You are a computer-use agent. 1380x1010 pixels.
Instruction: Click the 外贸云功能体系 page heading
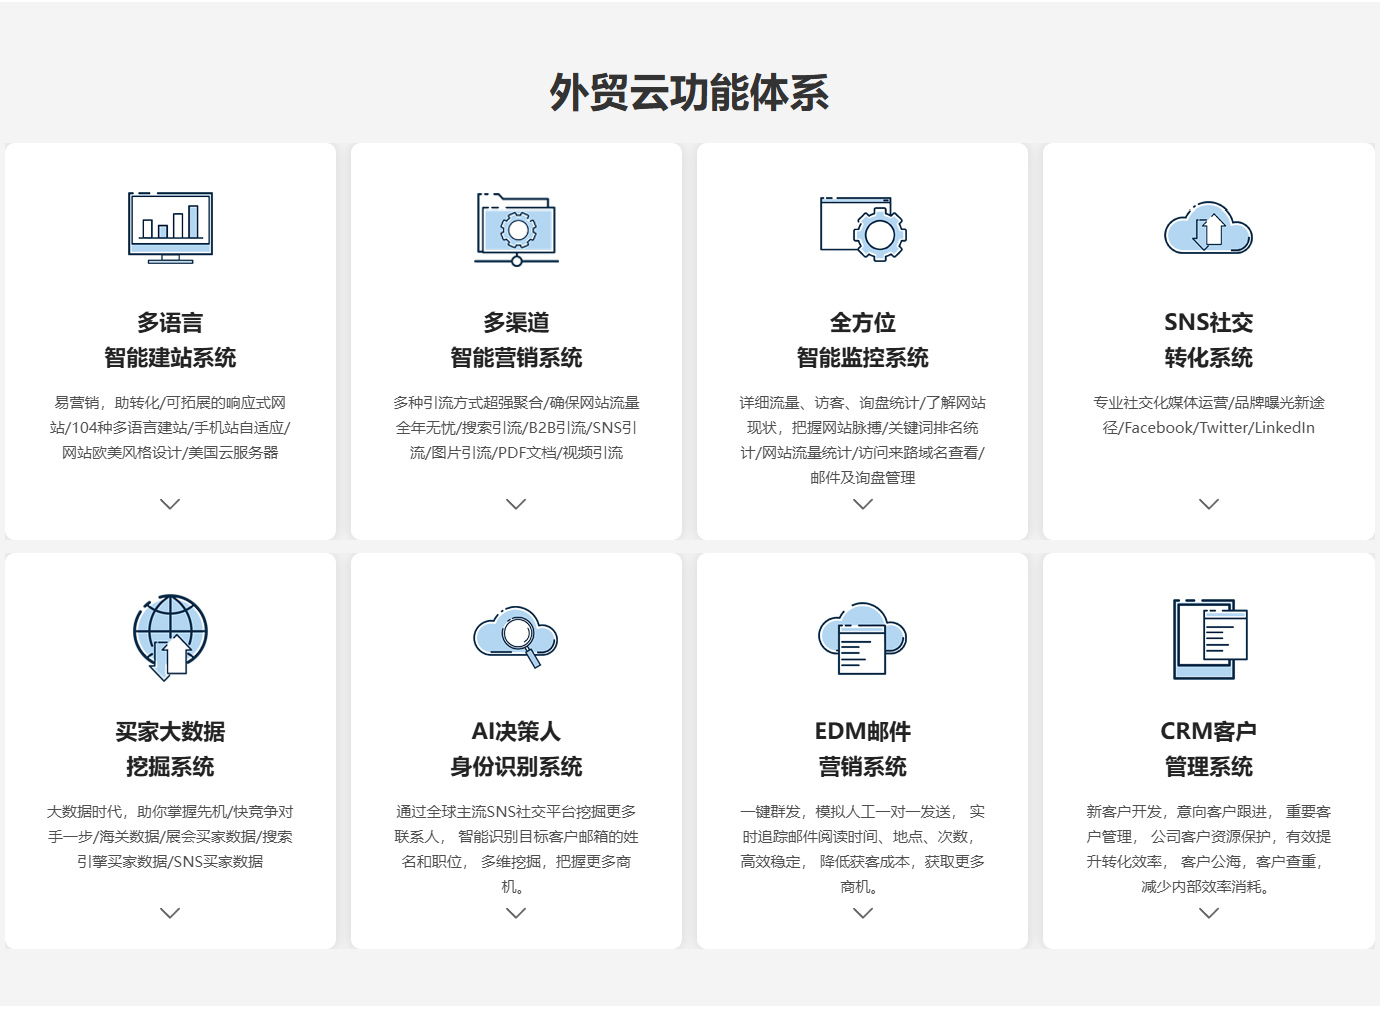689,93
